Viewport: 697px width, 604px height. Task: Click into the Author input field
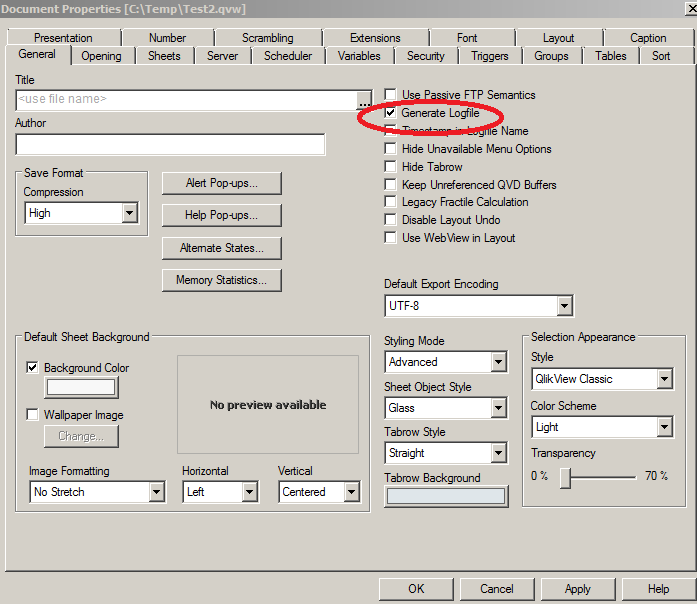tap(170, 144)
